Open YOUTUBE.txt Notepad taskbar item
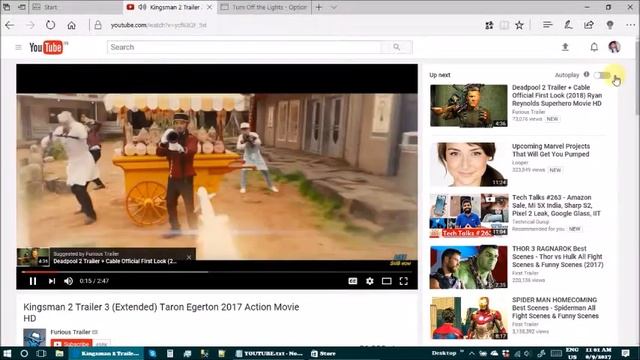Image resolution: width=640 pixels, height=360 pixels. coord(269,353)
